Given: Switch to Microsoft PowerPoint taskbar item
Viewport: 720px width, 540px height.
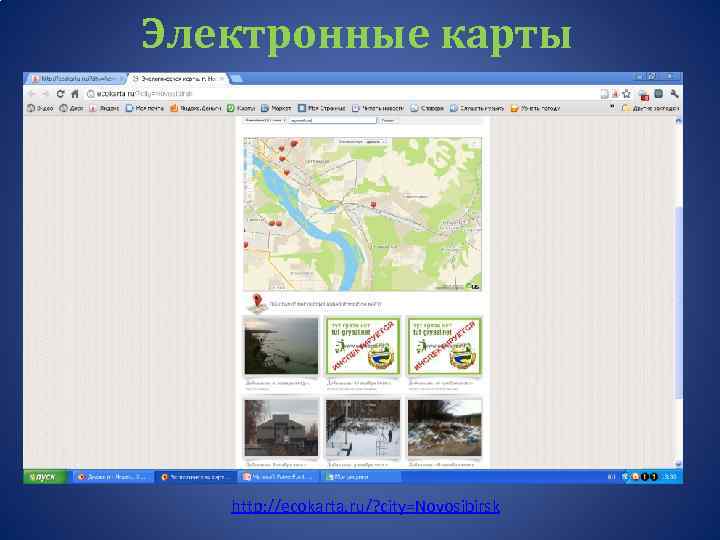Looking at the screenshot, I should pos(279,477).
